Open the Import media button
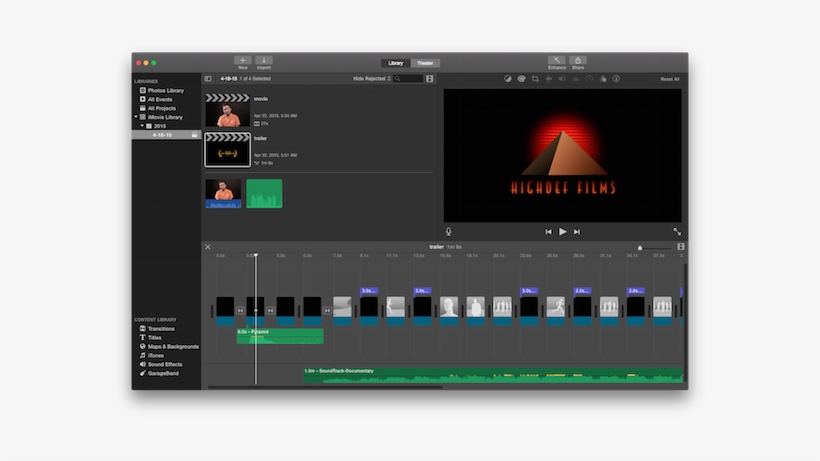The width and height of the screenshot is (820, 461). [264, 61]
